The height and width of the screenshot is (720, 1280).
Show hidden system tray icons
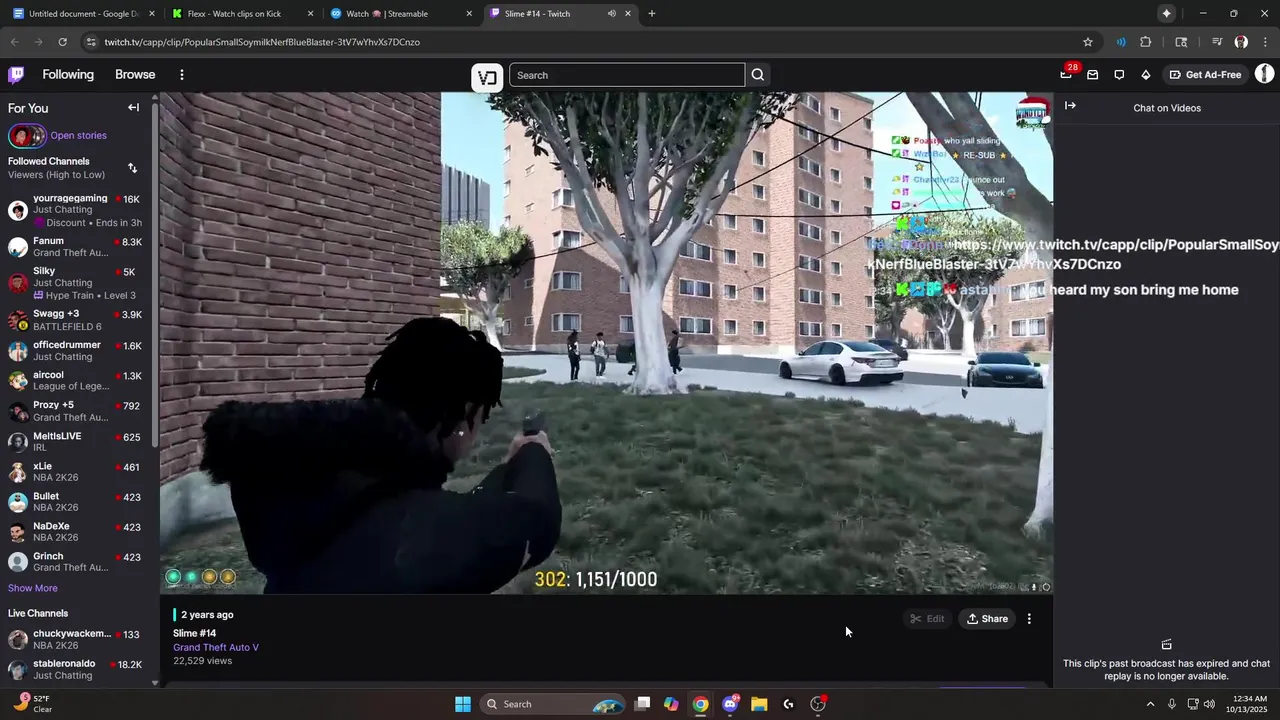pyautogui.click(x=1150, y=704)
